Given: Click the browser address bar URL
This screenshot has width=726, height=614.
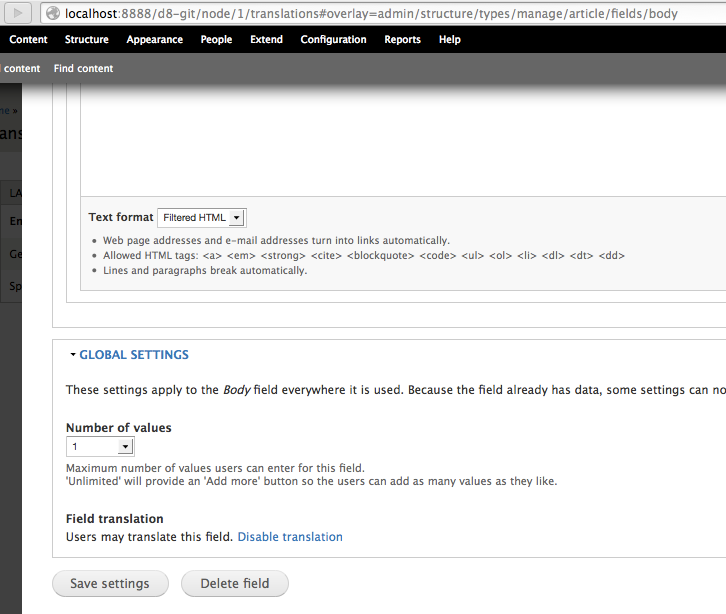Looking at the screenshot, I should tap(371, 14).
